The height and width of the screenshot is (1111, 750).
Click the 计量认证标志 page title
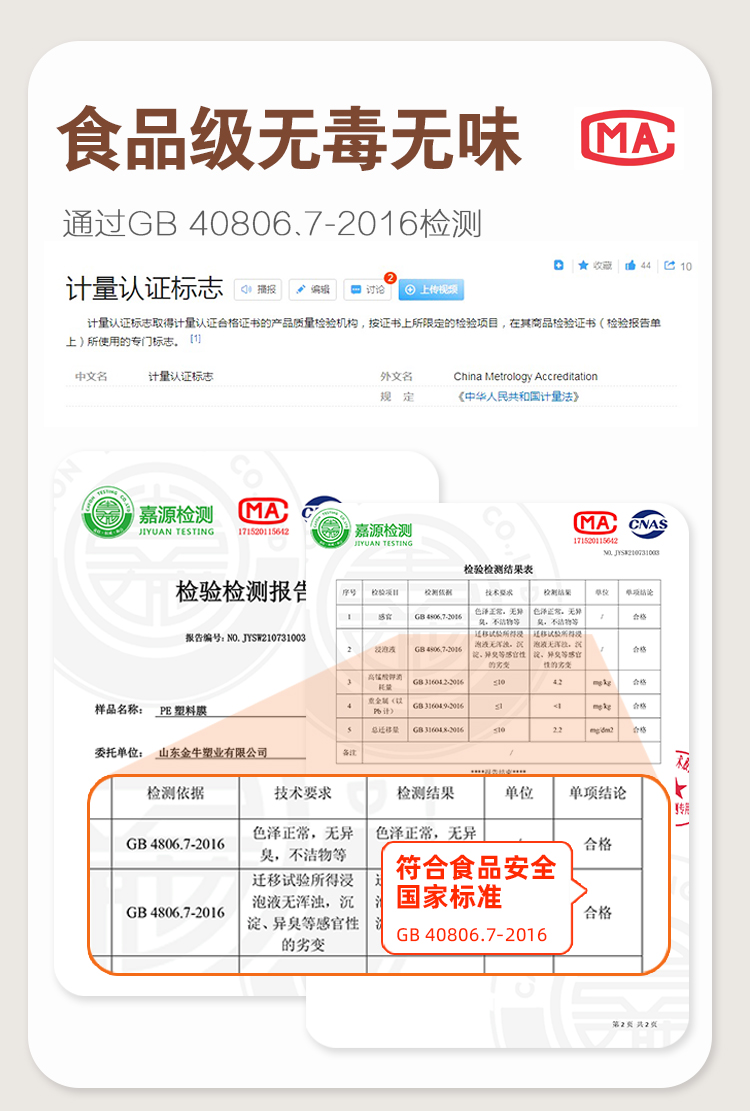click(x=144, y=288)
